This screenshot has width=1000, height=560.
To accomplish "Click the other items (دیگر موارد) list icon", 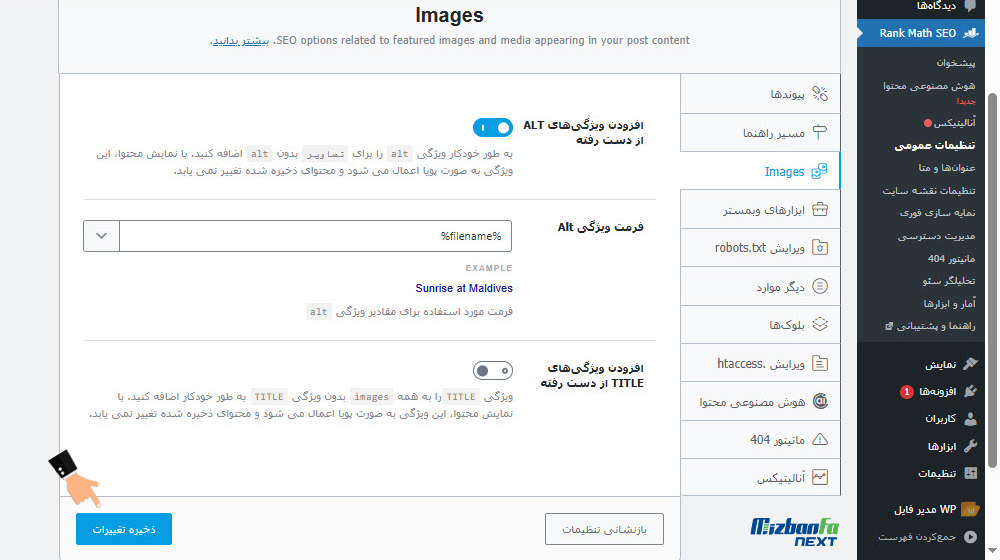I will pyautogui.click(x=820, y=286).
